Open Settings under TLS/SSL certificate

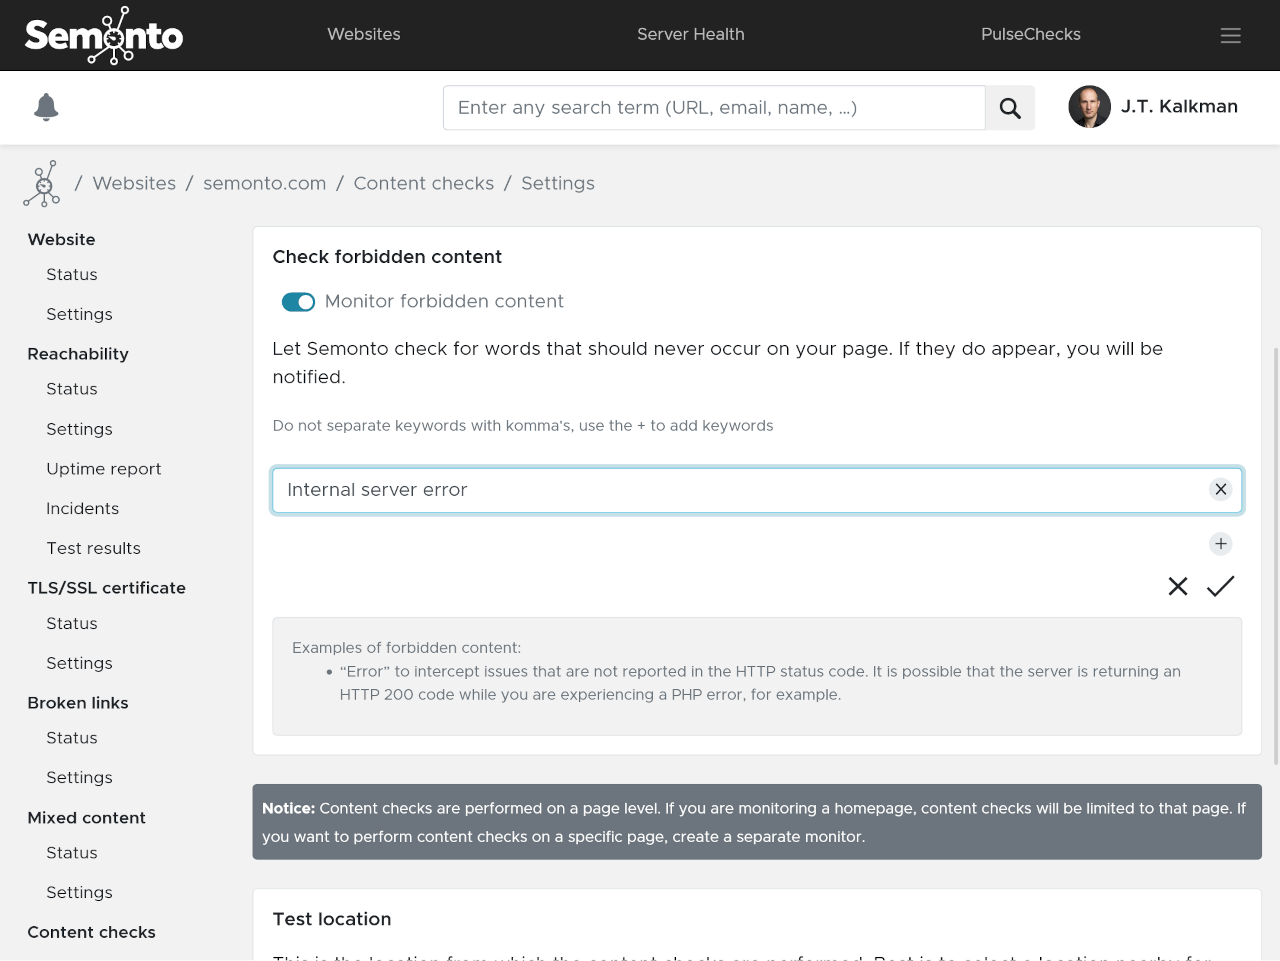point(79,663)
